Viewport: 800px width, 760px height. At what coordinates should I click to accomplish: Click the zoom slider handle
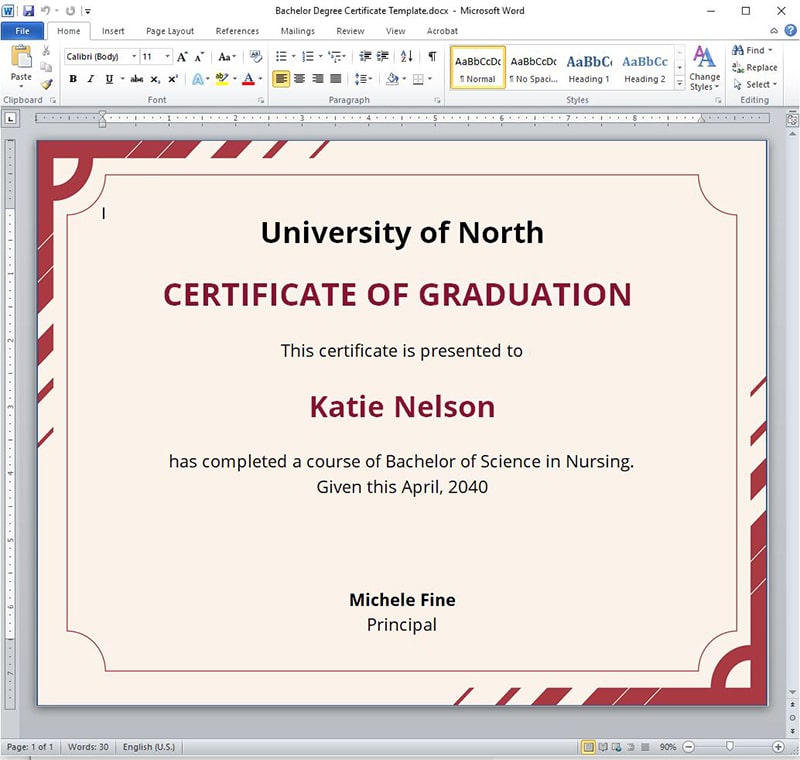[731, 747]
